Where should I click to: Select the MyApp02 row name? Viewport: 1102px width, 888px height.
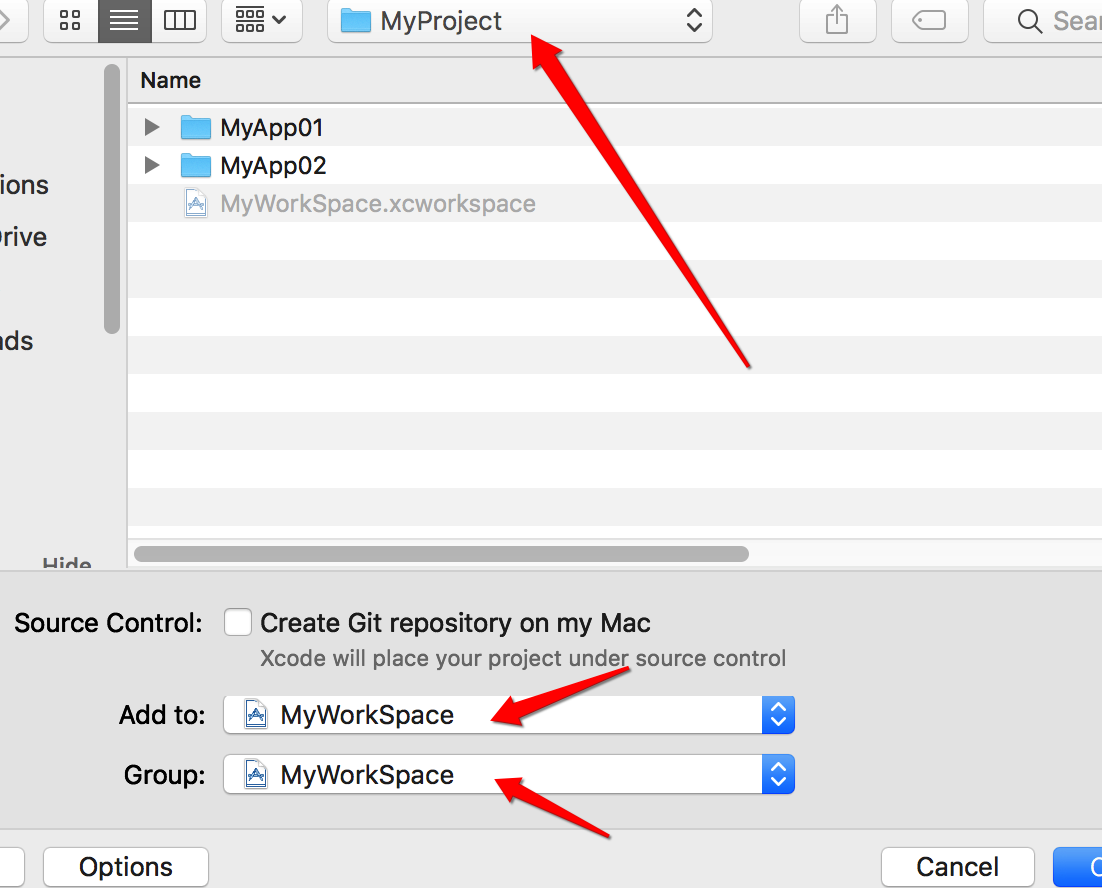[x=273, y=166]
